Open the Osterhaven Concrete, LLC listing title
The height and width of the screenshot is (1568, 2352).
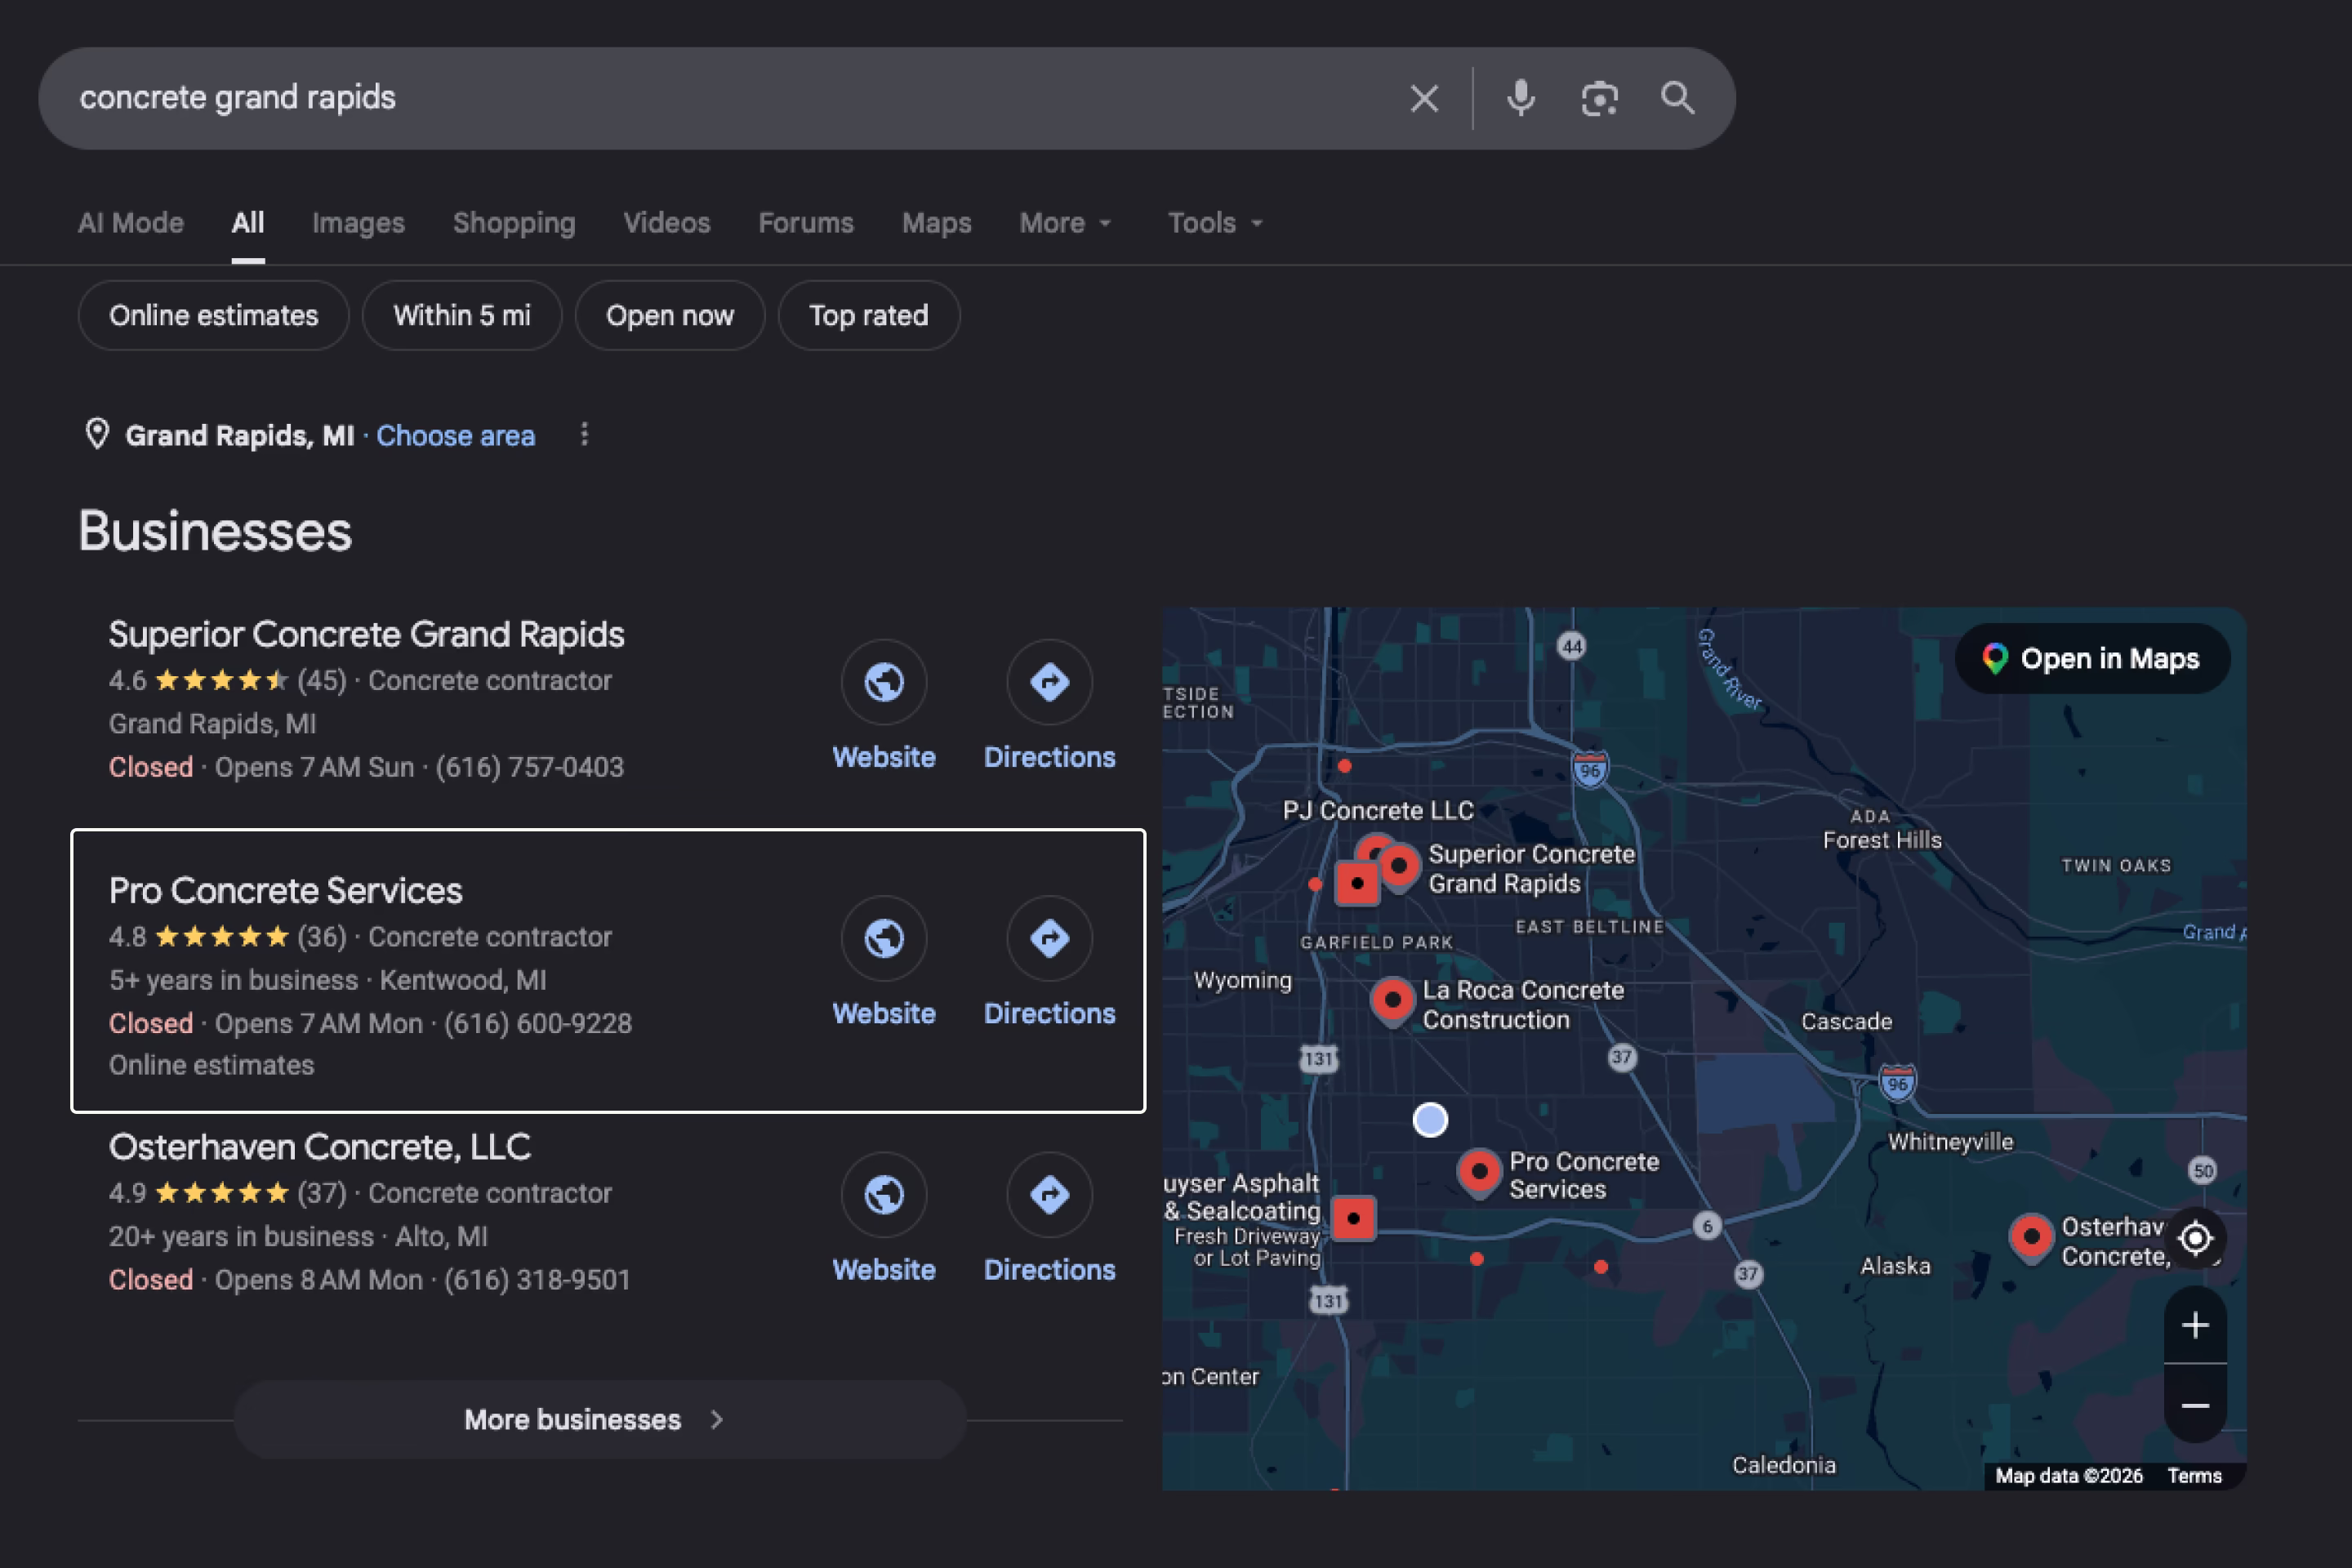pyautogui.click(x=319, y=1146)
